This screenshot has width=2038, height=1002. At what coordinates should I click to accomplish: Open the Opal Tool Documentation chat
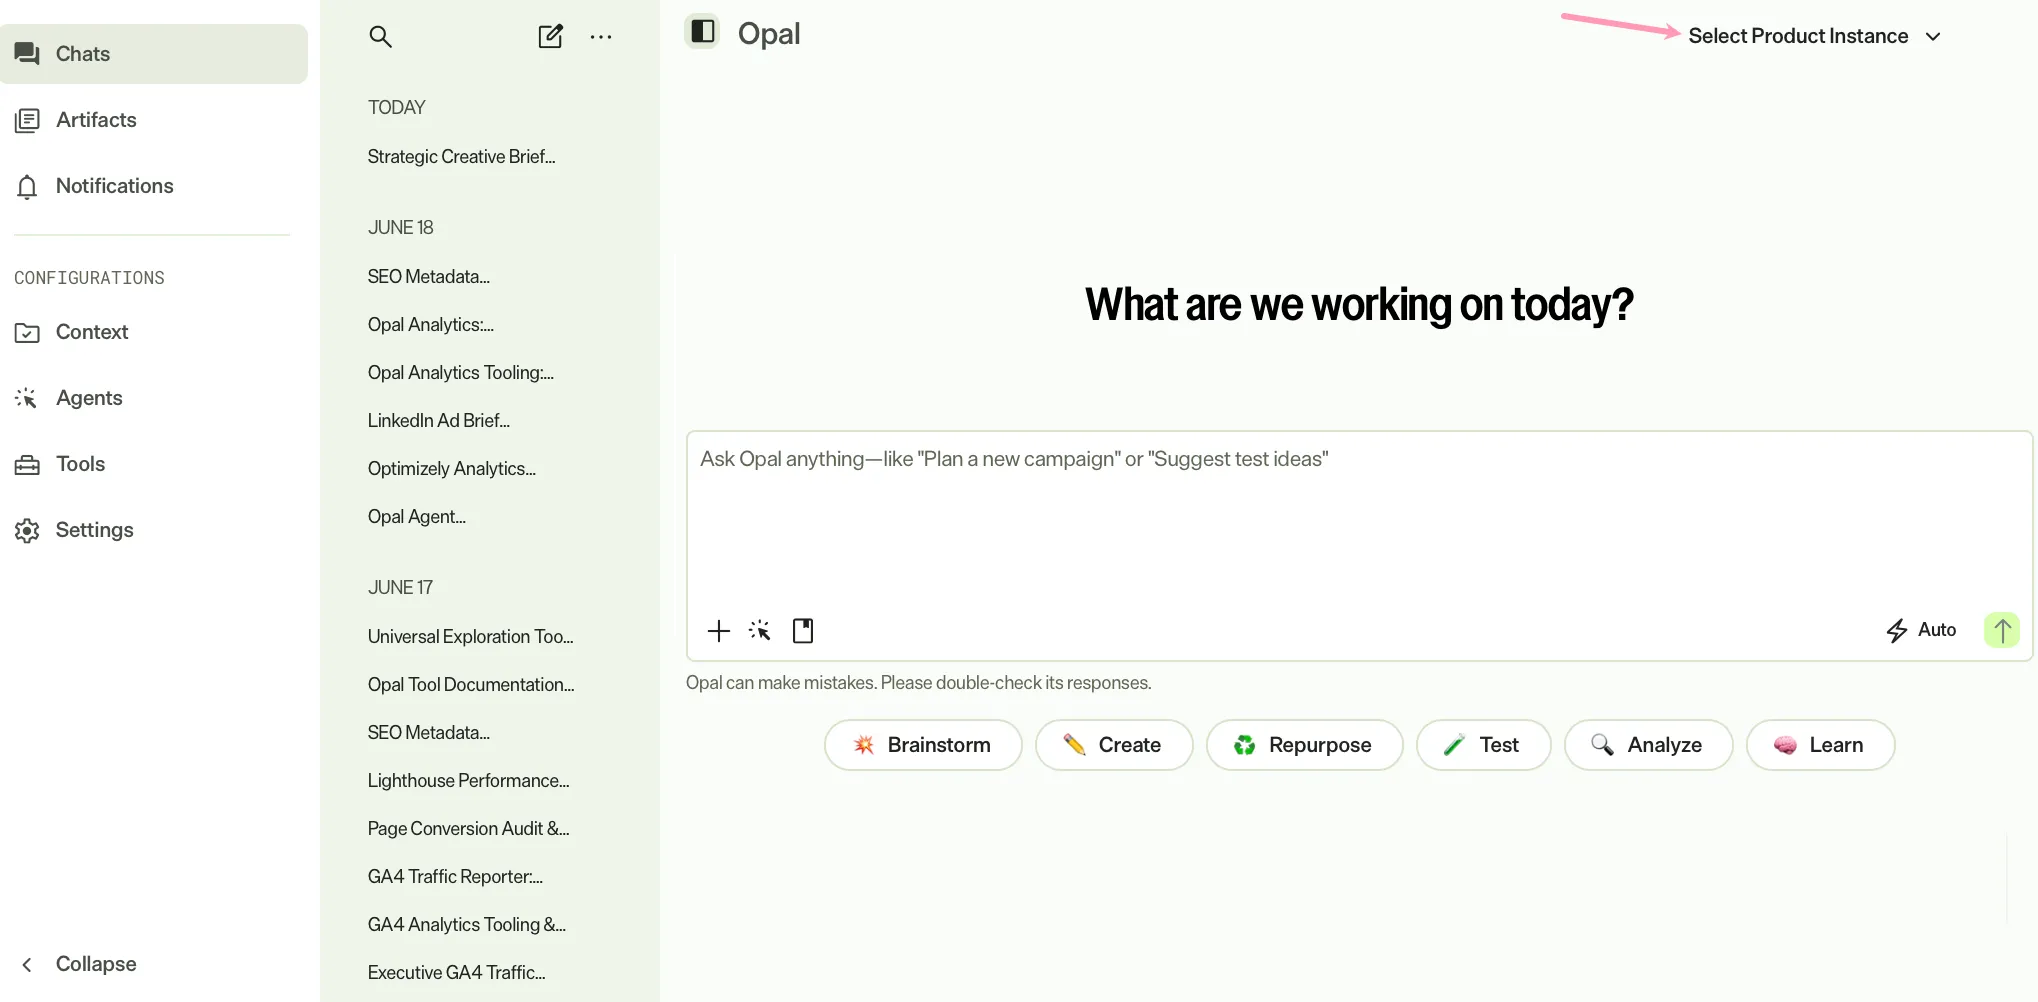pyautogui.click(x=471, y=685)
